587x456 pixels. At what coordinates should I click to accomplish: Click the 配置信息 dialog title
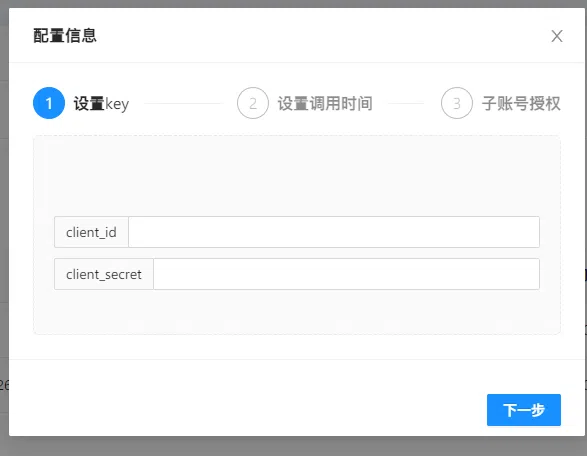tap(65, 36)
